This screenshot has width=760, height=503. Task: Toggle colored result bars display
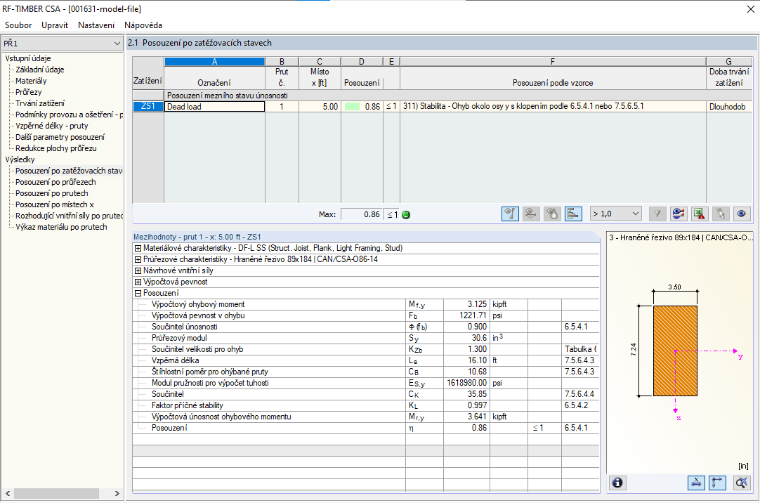coord(573,214)
